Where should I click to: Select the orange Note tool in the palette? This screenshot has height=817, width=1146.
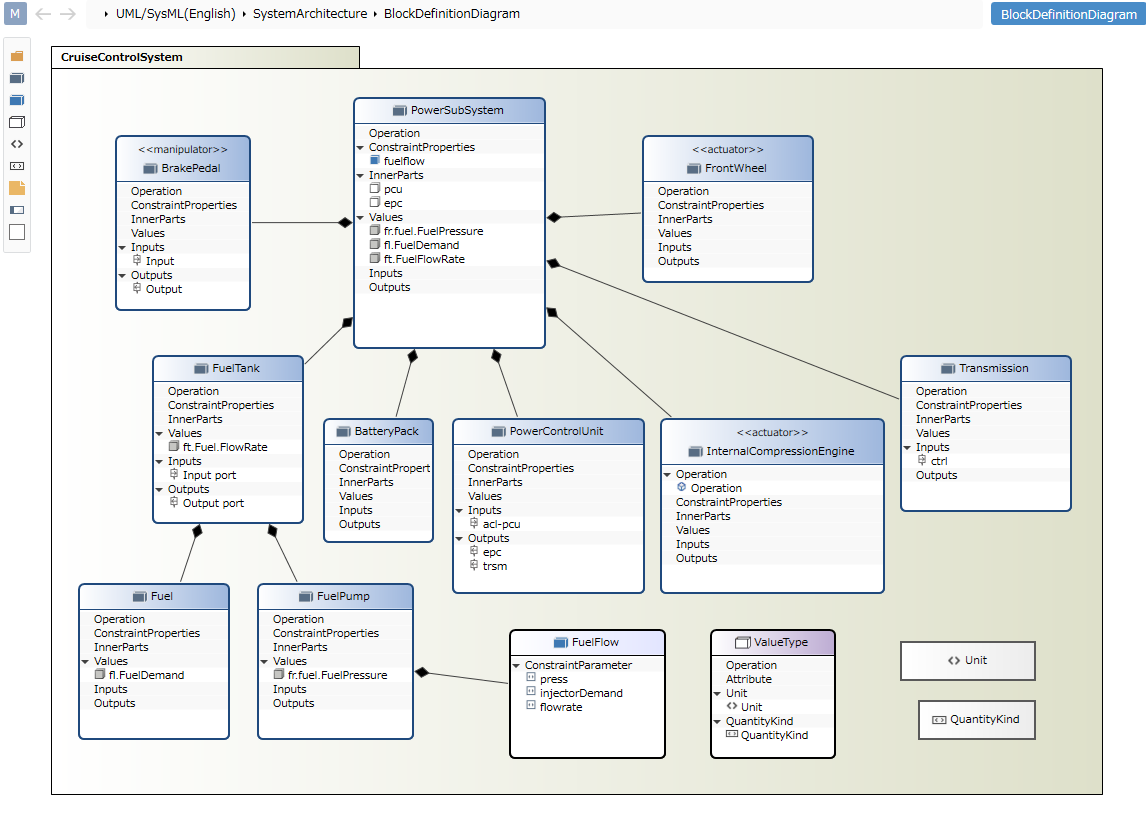(17, 188)
